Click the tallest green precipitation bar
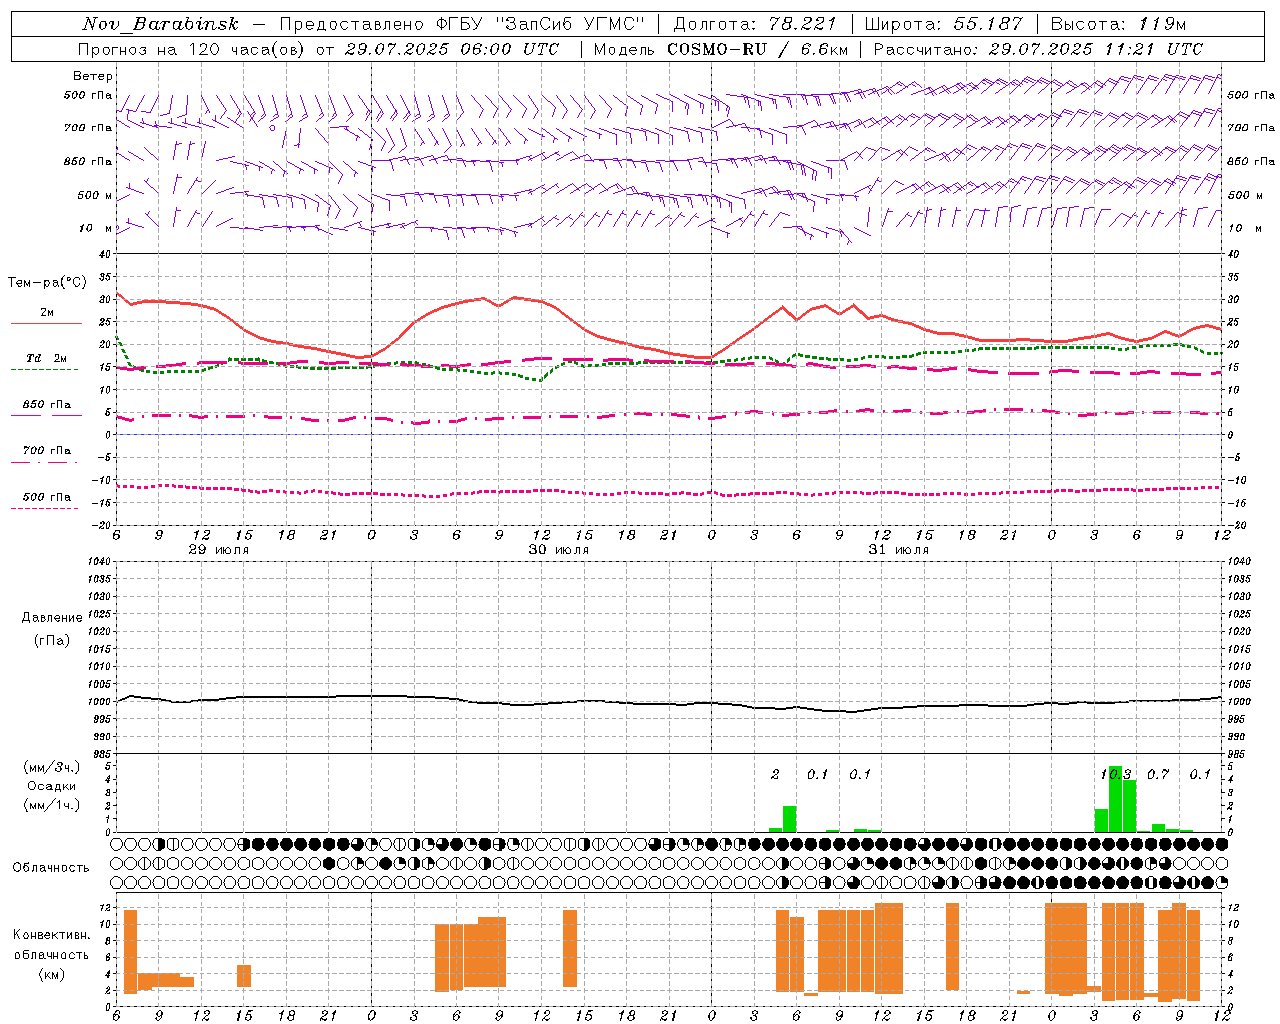This screenshot has width=1280, height=1024. tap(1115, 799)
